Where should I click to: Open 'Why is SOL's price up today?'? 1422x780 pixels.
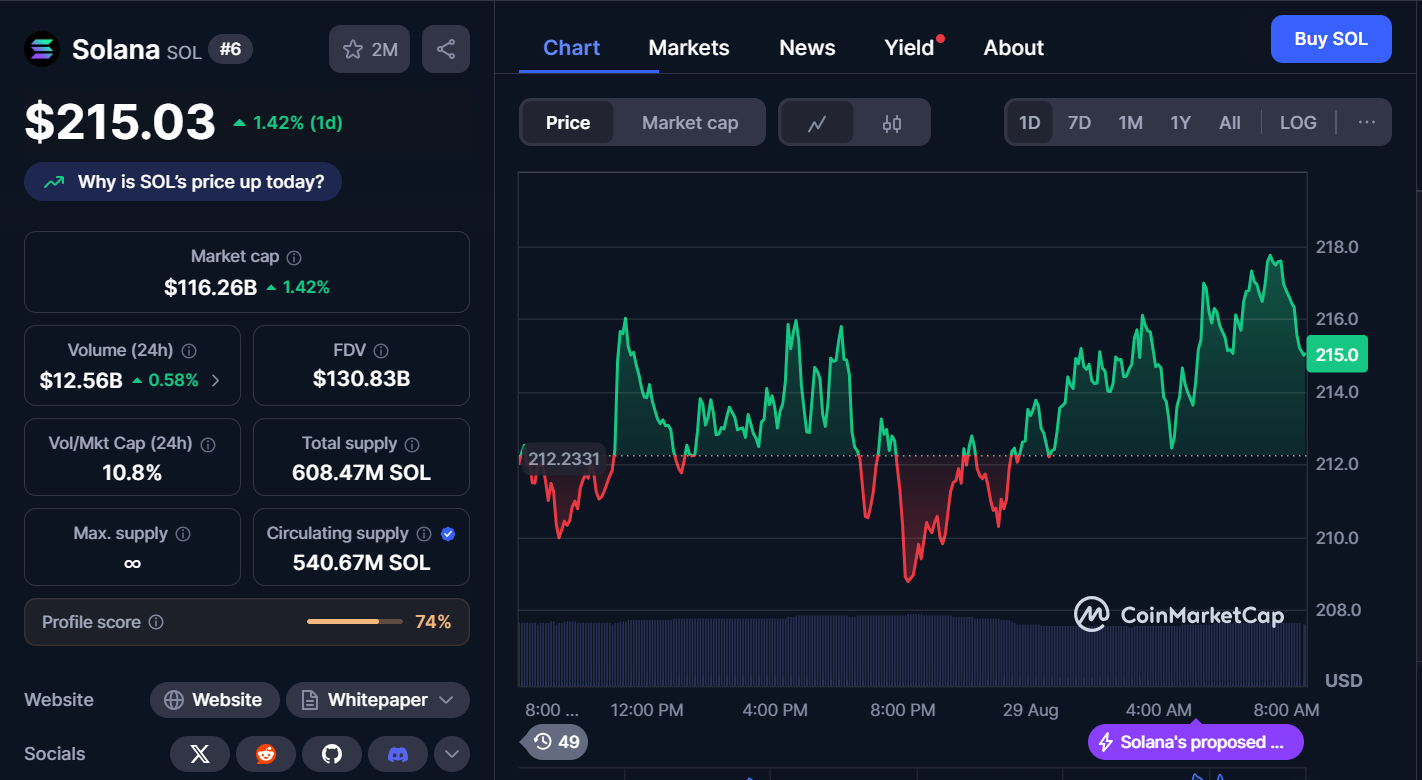pyautogui.click(x=183, y=182)
